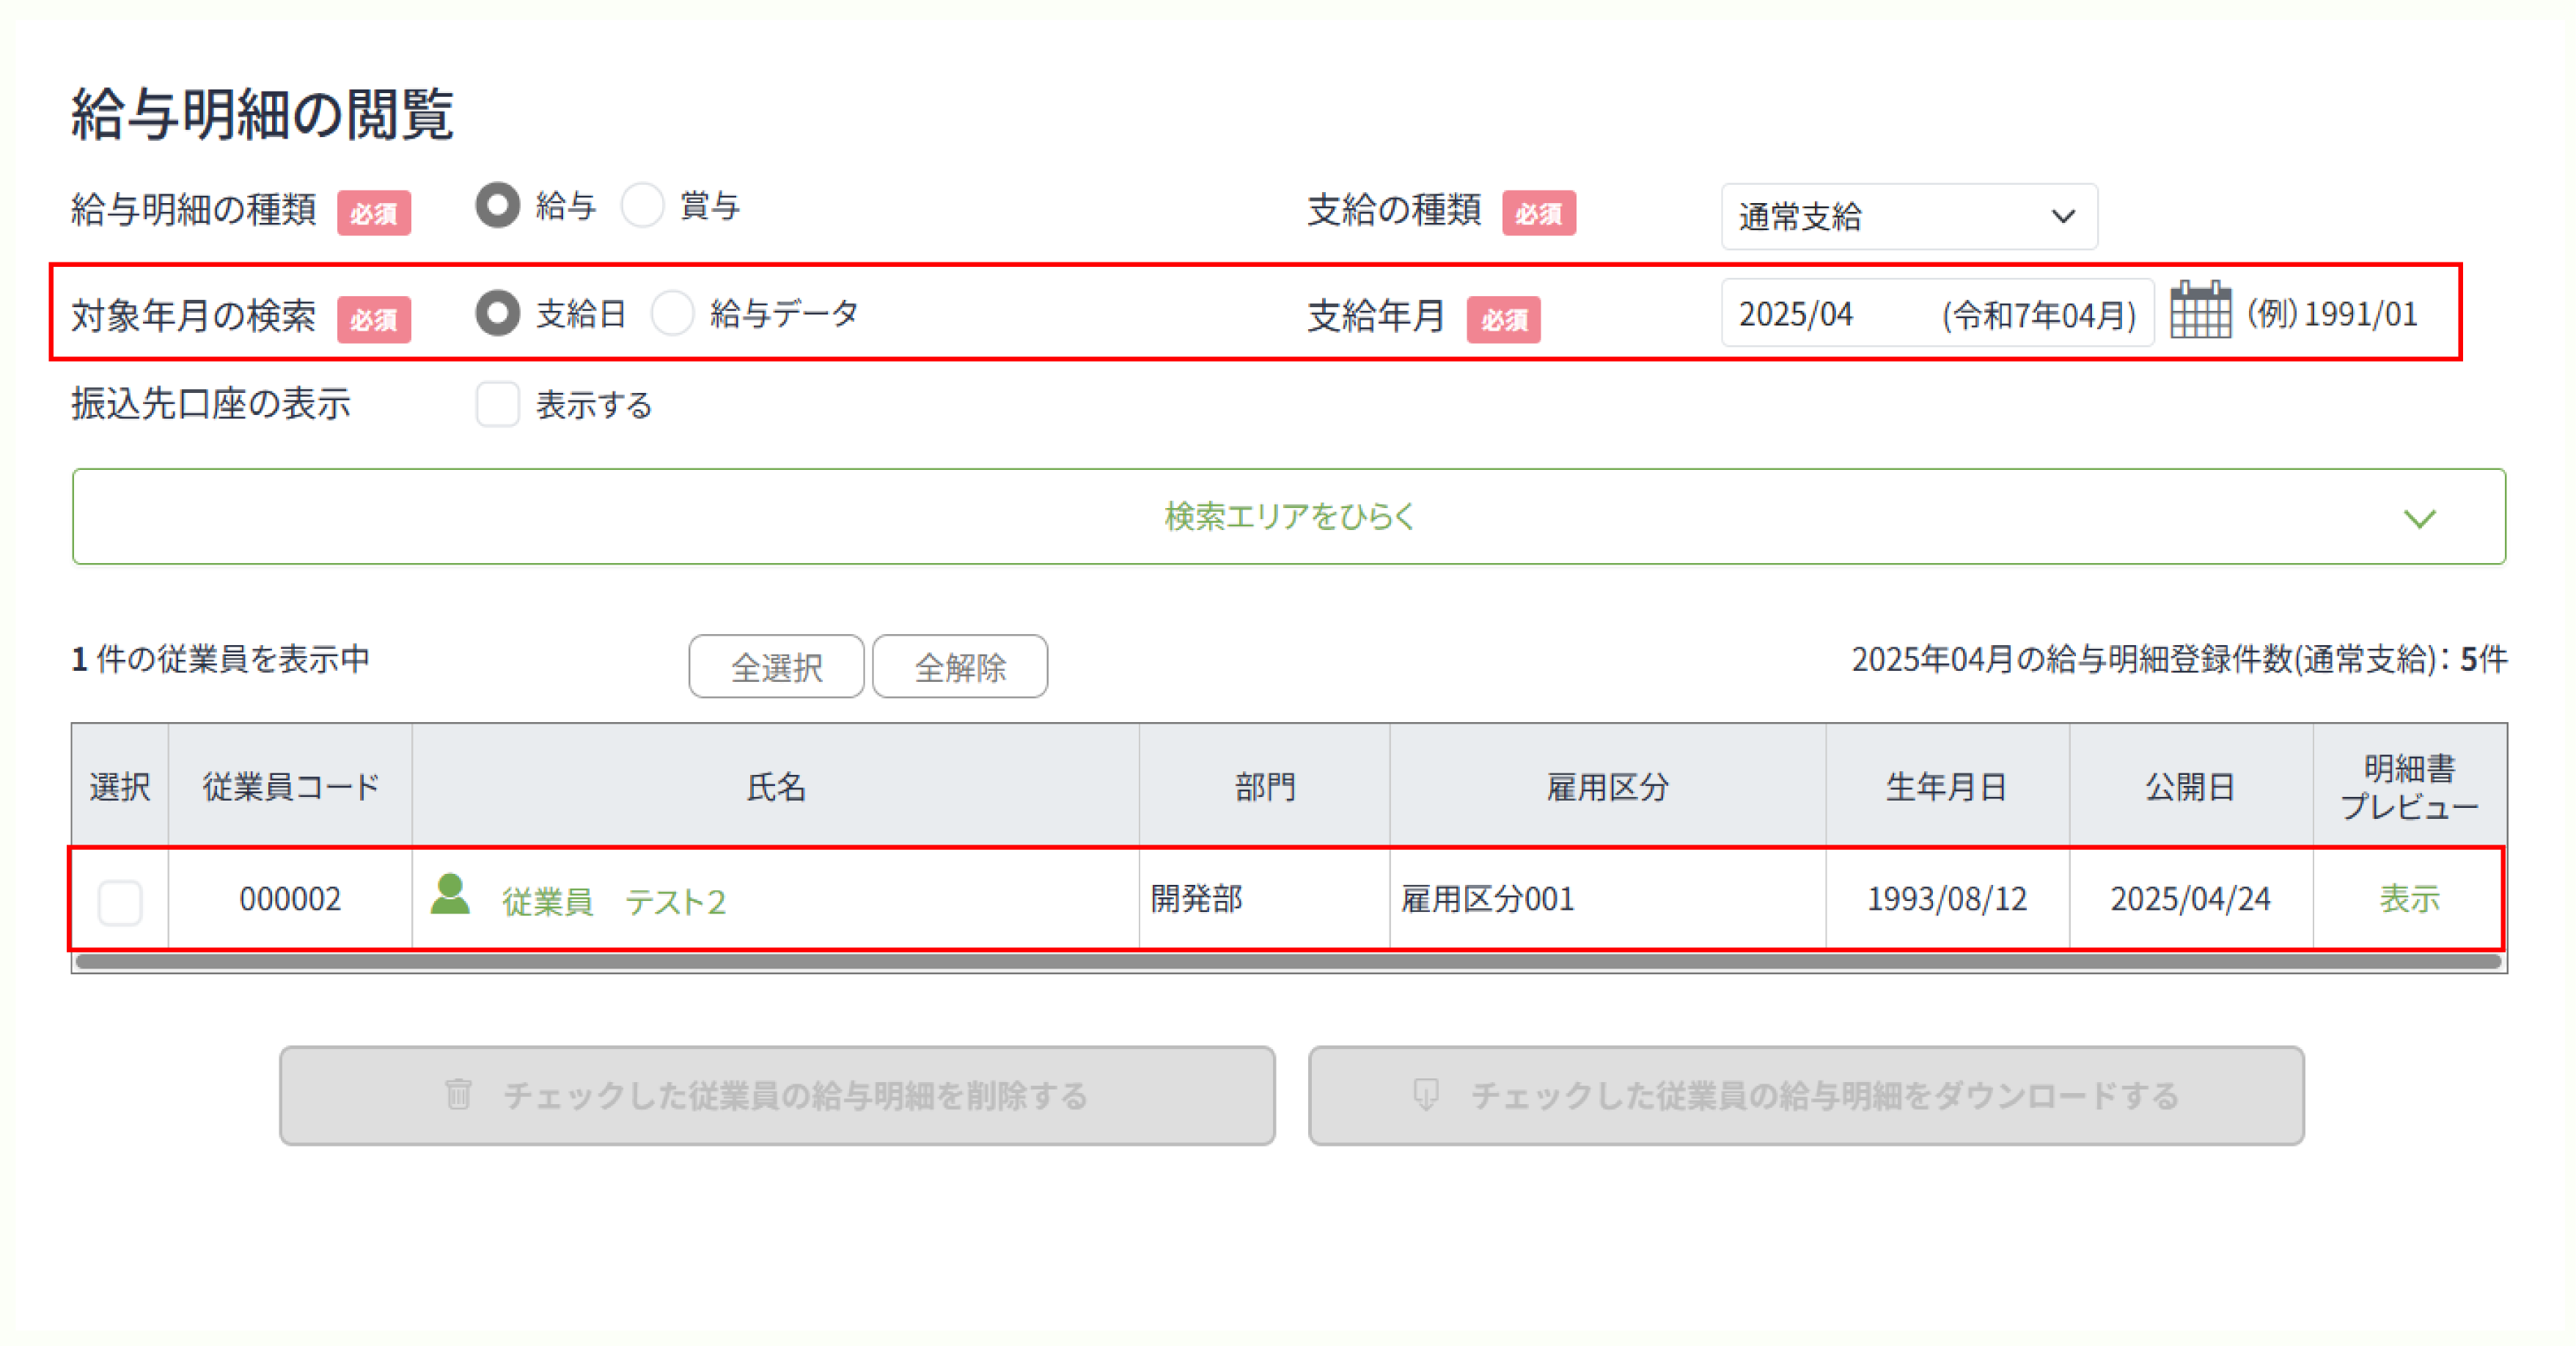Click the 全解除 button
The image size is (2576, 1346).
960,667
